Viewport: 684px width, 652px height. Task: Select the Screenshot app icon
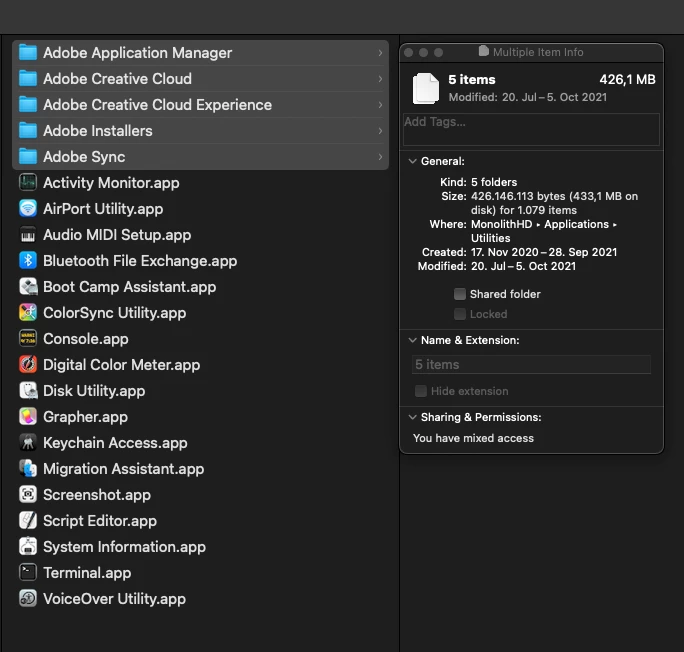(x=28, y=495)
